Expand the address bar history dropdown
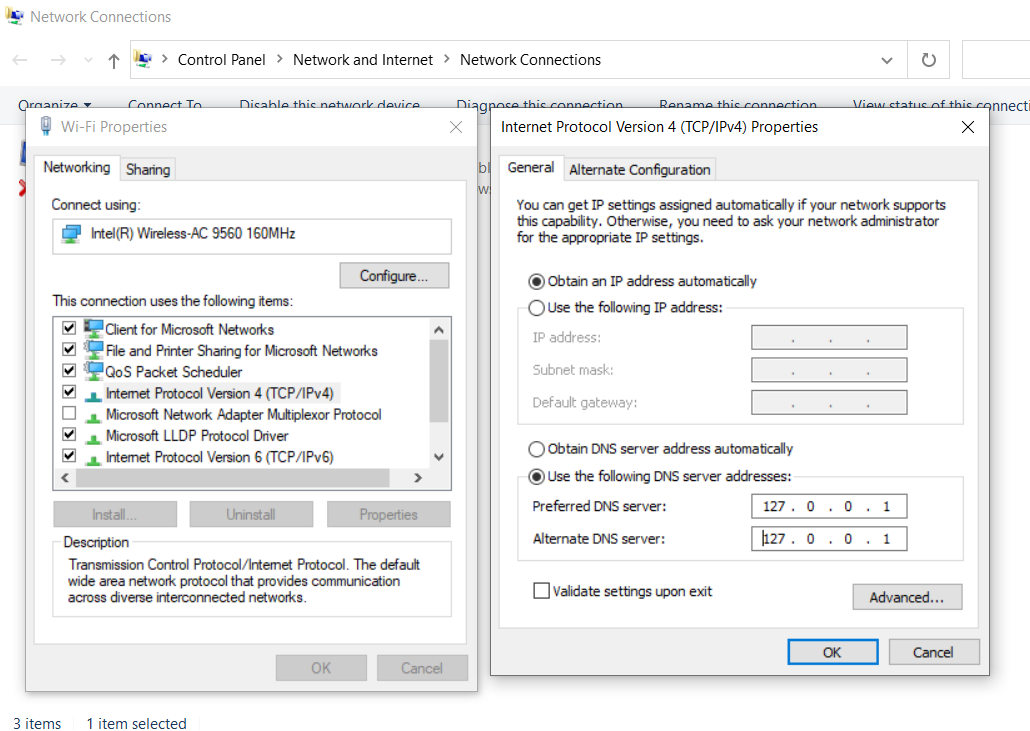The image size is (1030, 731). (887, 60)
